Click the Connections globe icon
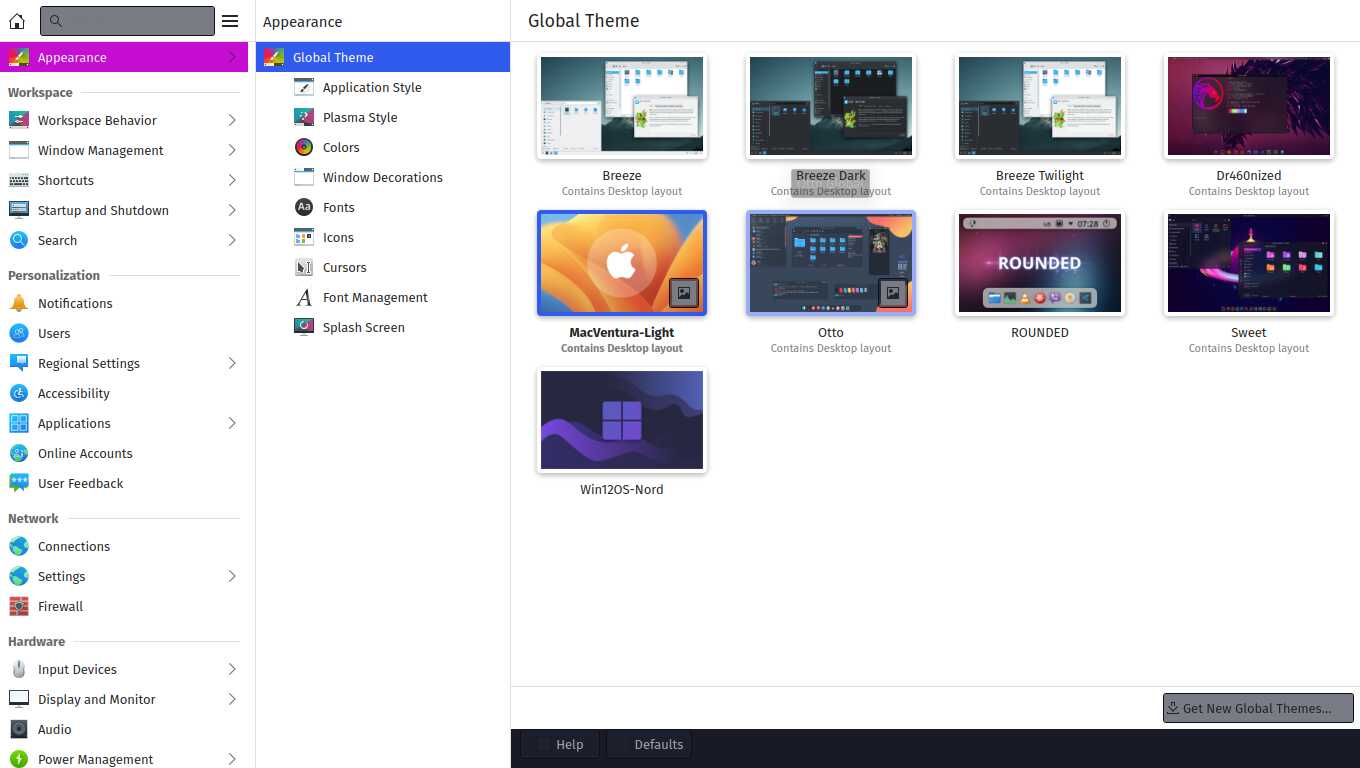 pos(19,546)
